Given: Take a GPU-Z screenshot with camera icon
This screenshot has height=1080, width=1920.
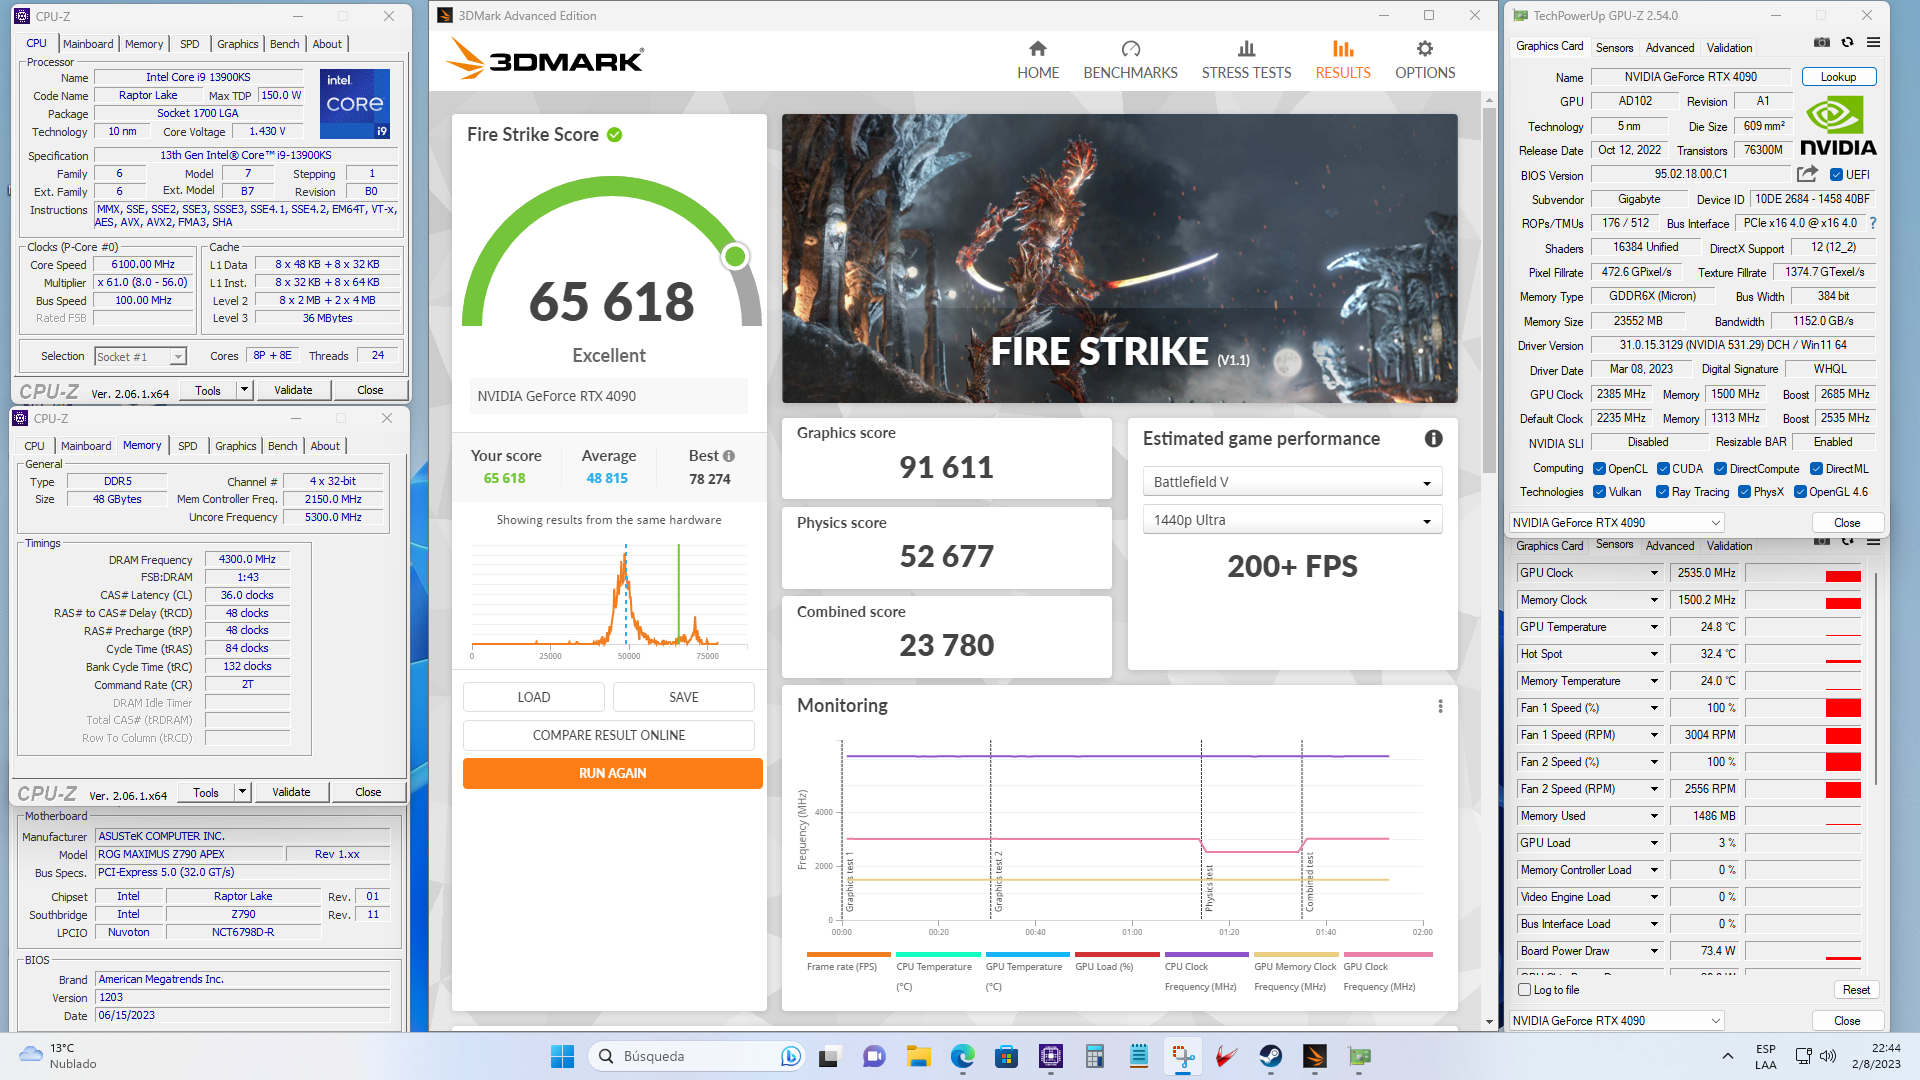Looking at the screenshot, I should [x=1822, y=43].
